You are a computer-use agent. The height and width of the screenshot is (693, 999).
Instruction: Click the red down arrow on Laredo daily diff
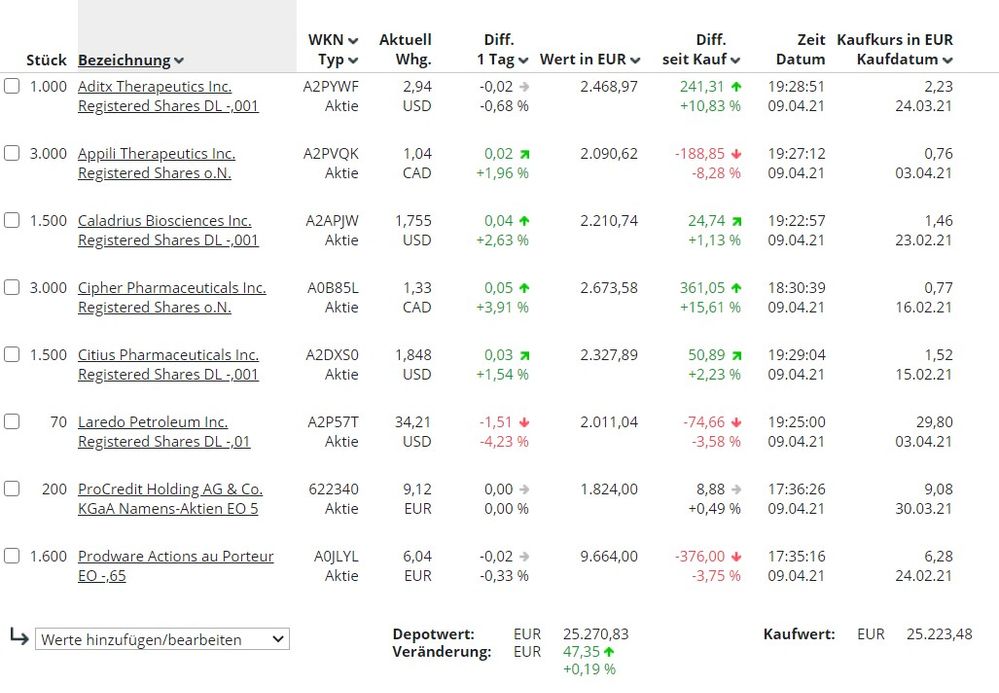tap(523, 422)
